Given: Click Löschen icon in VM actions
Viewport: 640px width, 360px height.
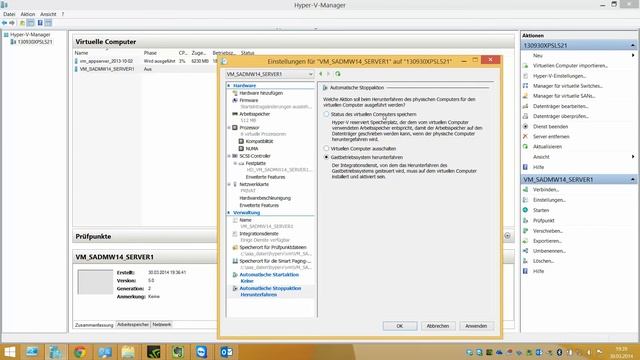Looking at the screenshot, I should 525,261.
